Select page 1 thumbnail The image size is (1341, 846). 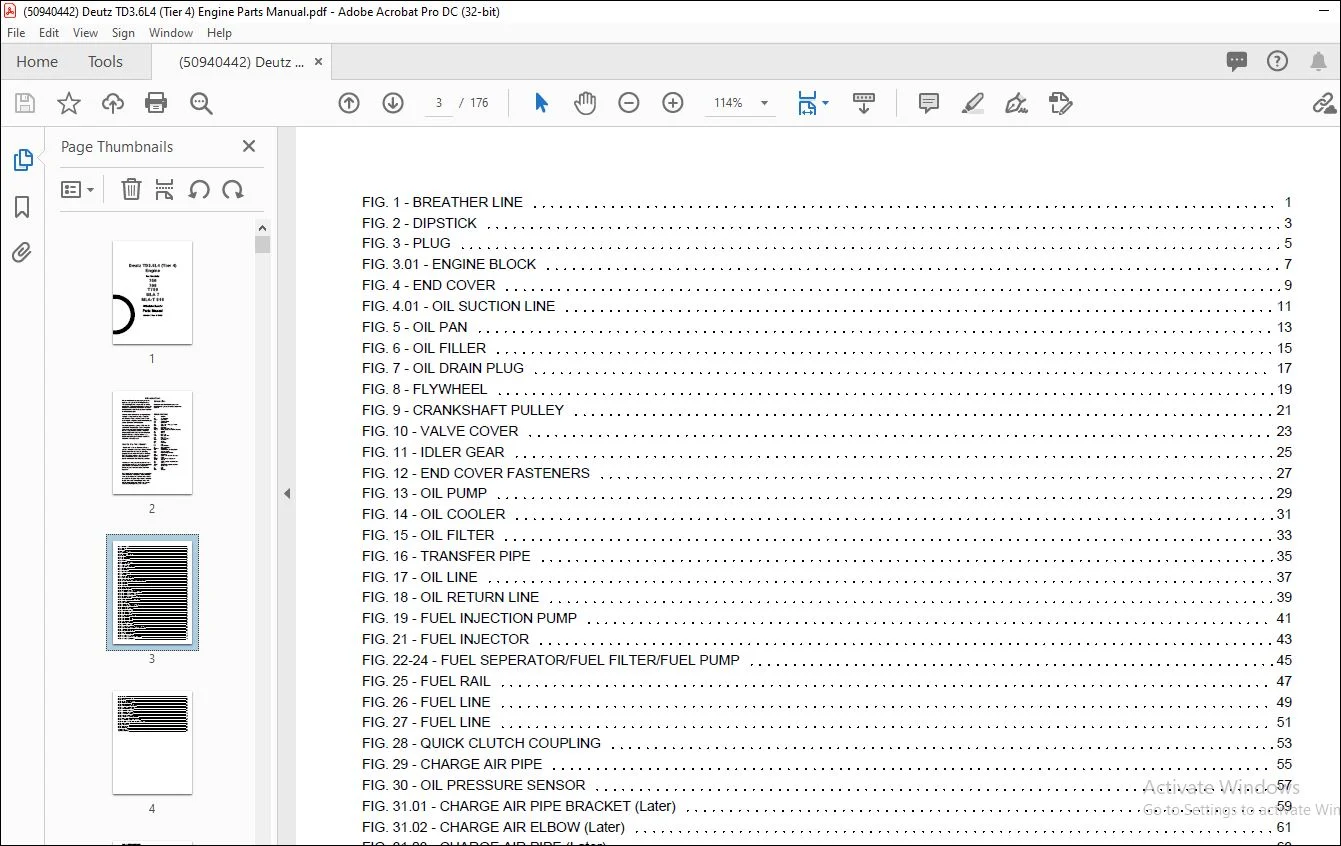[x=152, y=292]
